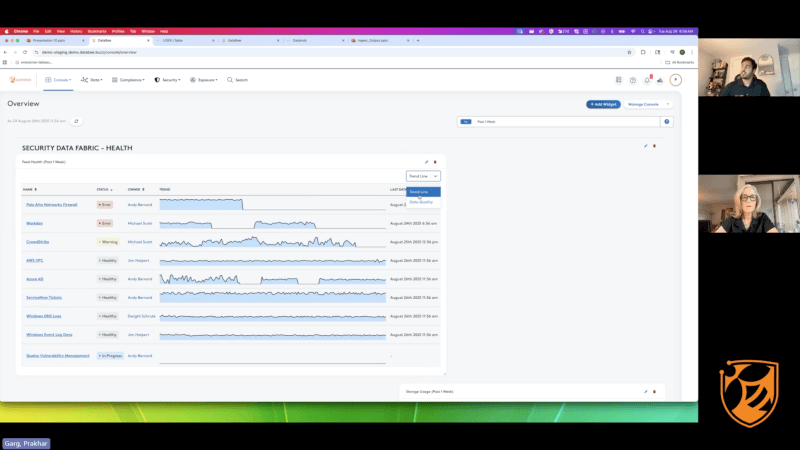Open the Security navigation dropdown
The image size is (800, 450).
(167, 80)
